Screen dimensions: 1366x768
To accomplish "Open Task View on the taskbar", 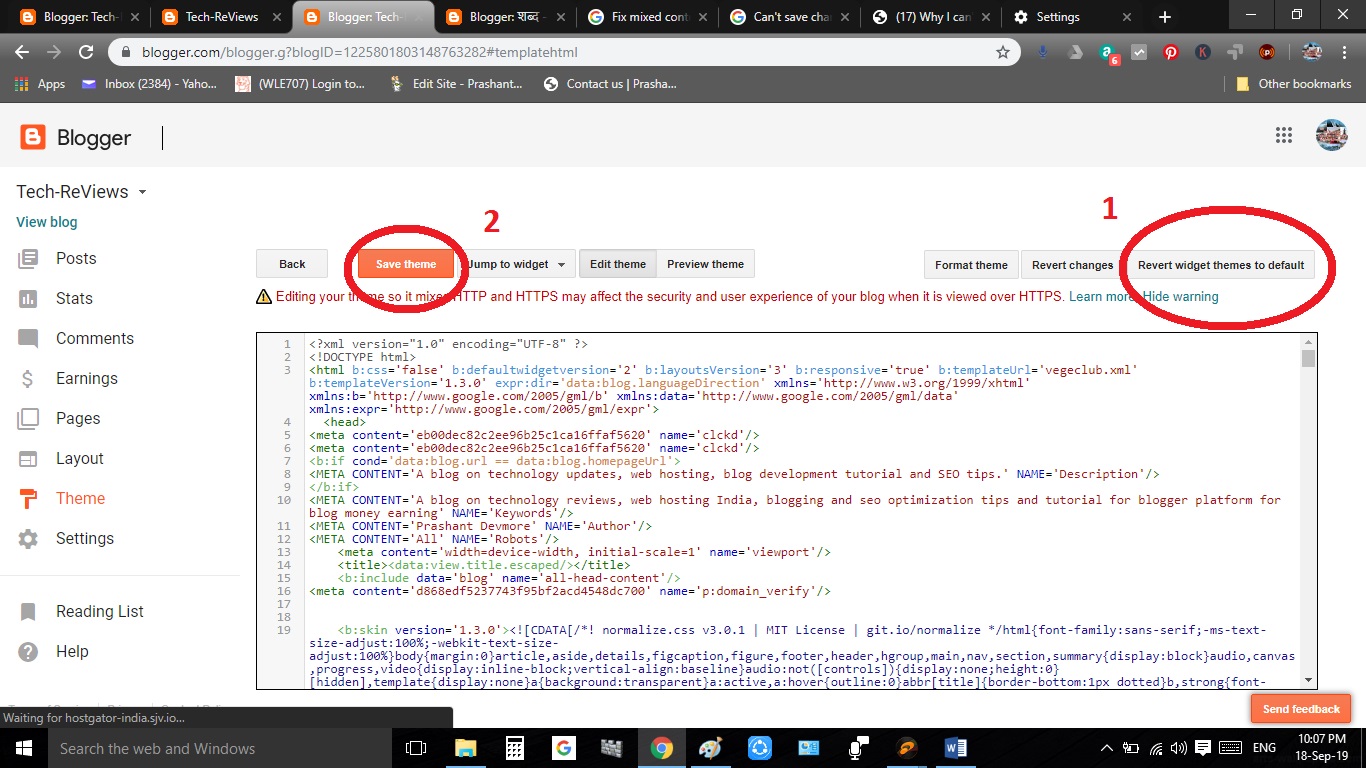I will tap(416, 748).
